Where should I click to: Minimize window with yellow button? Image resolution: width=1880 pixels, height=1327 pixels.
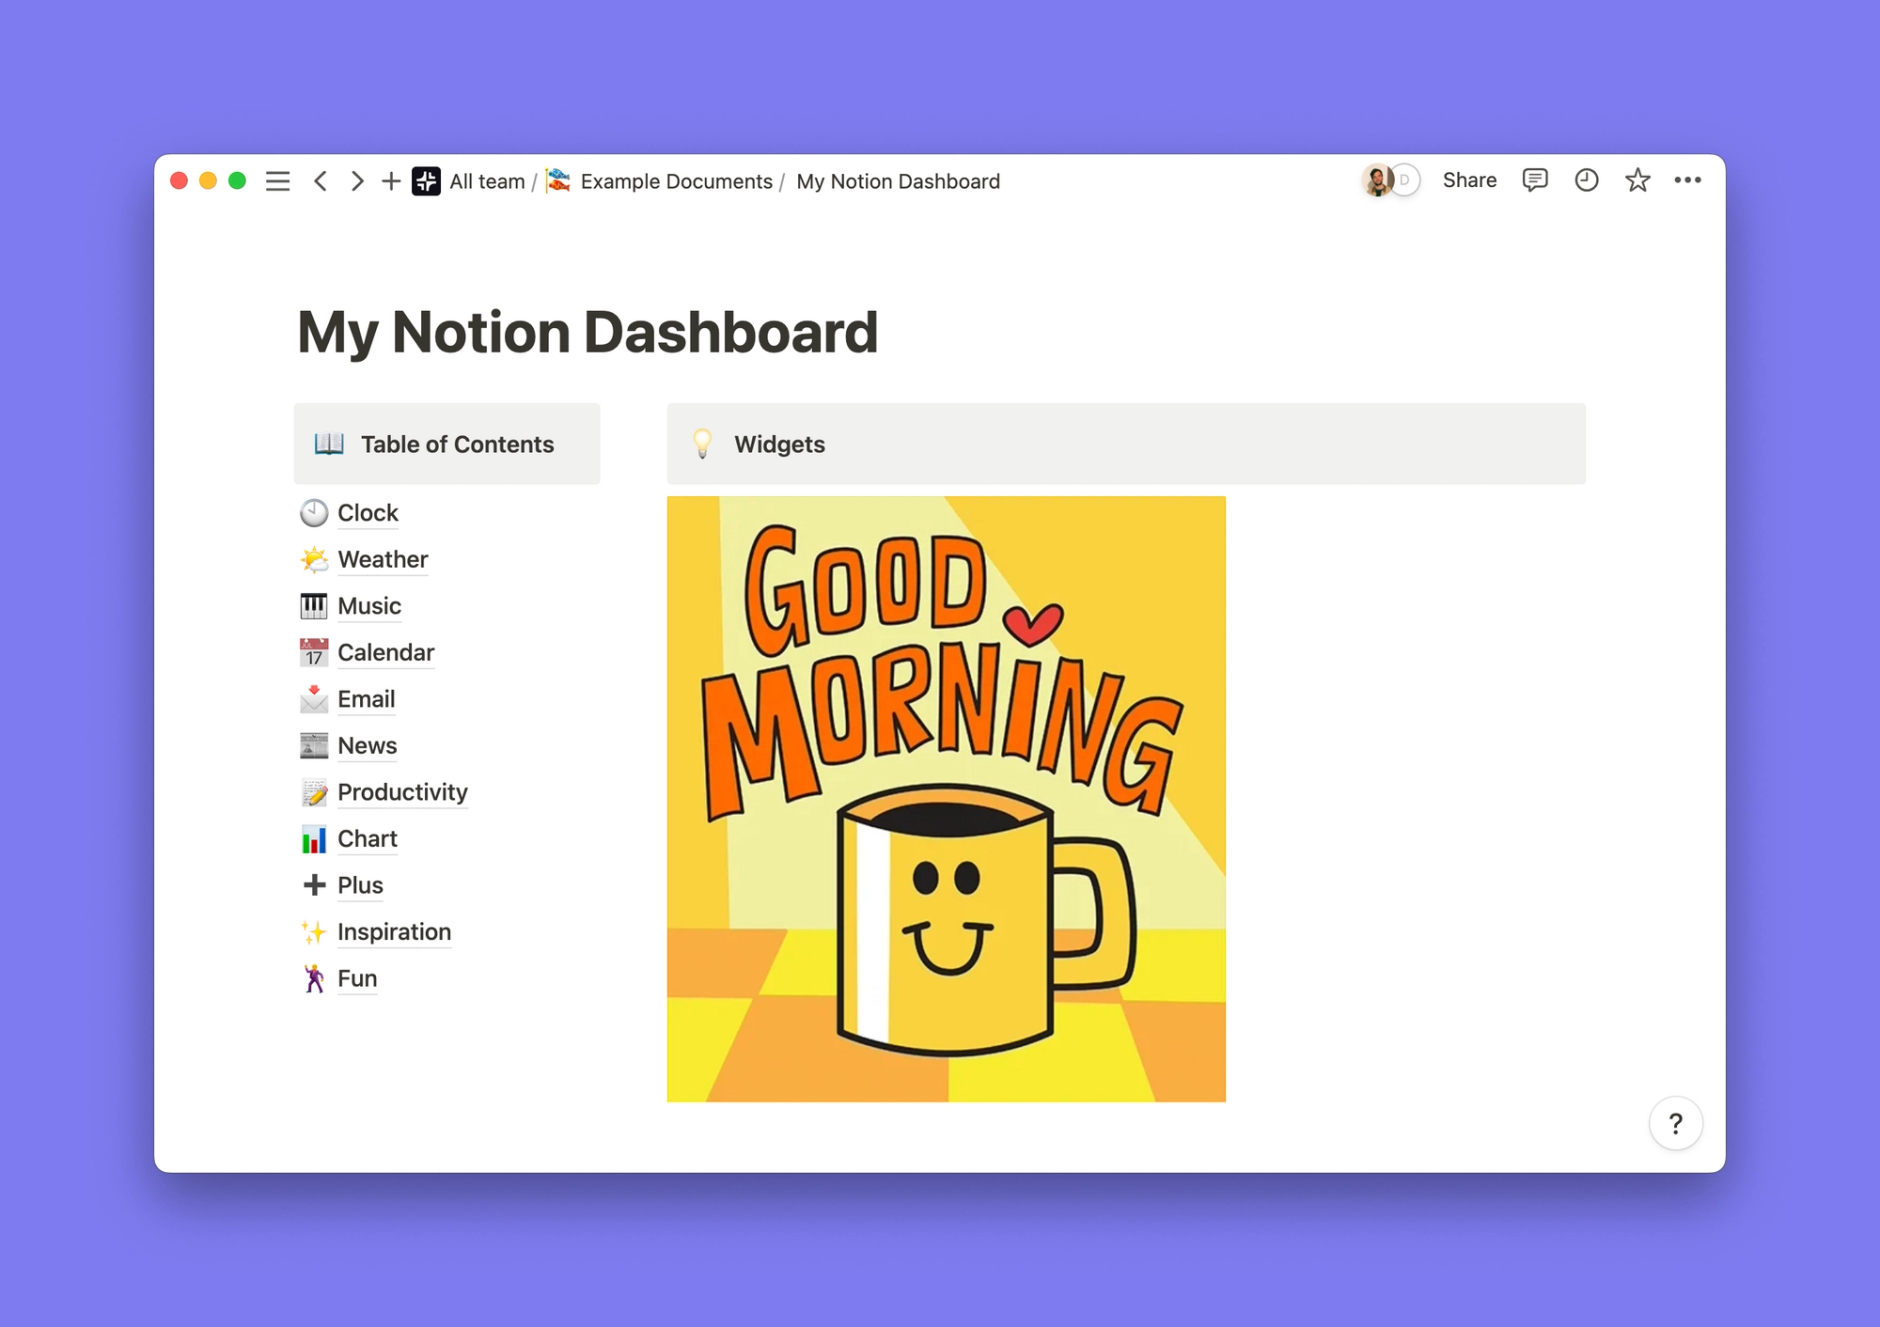(x=208, y=181)
